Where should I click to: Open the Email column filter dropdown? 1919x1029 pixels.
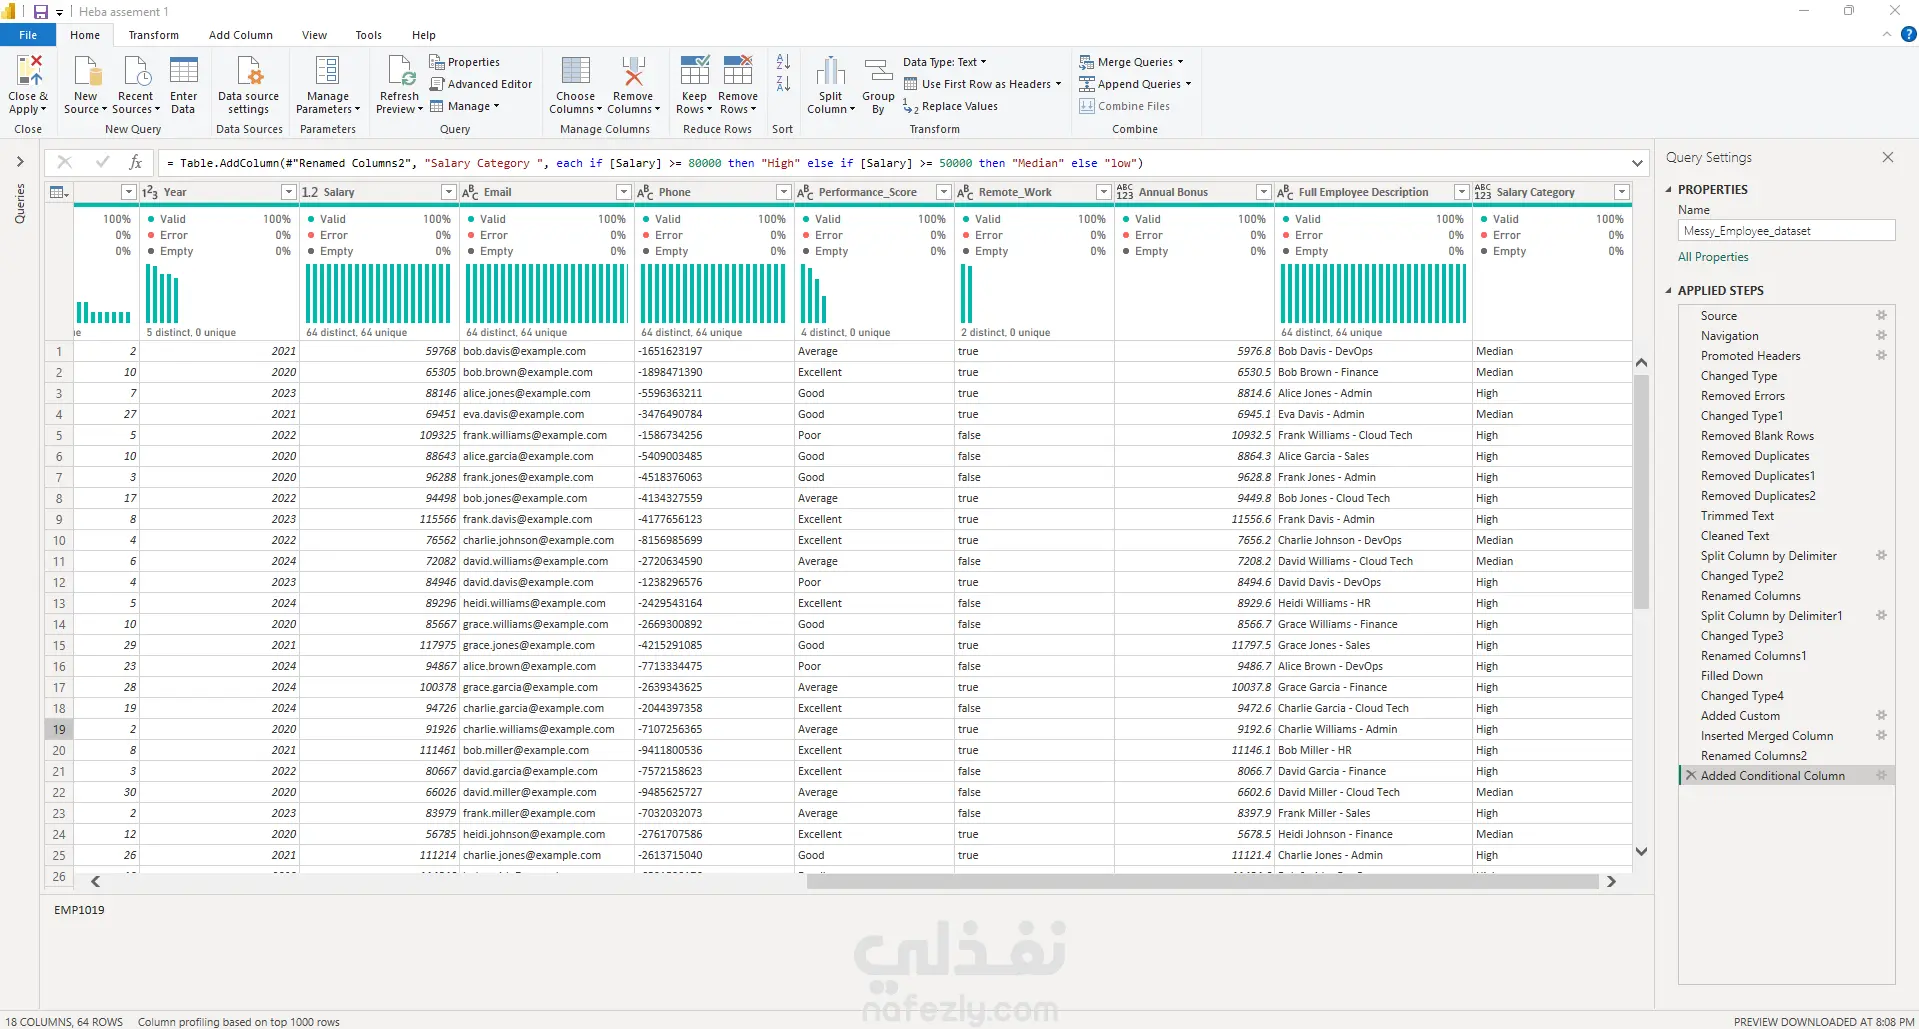pyautogui.click(x=624, y=192)
